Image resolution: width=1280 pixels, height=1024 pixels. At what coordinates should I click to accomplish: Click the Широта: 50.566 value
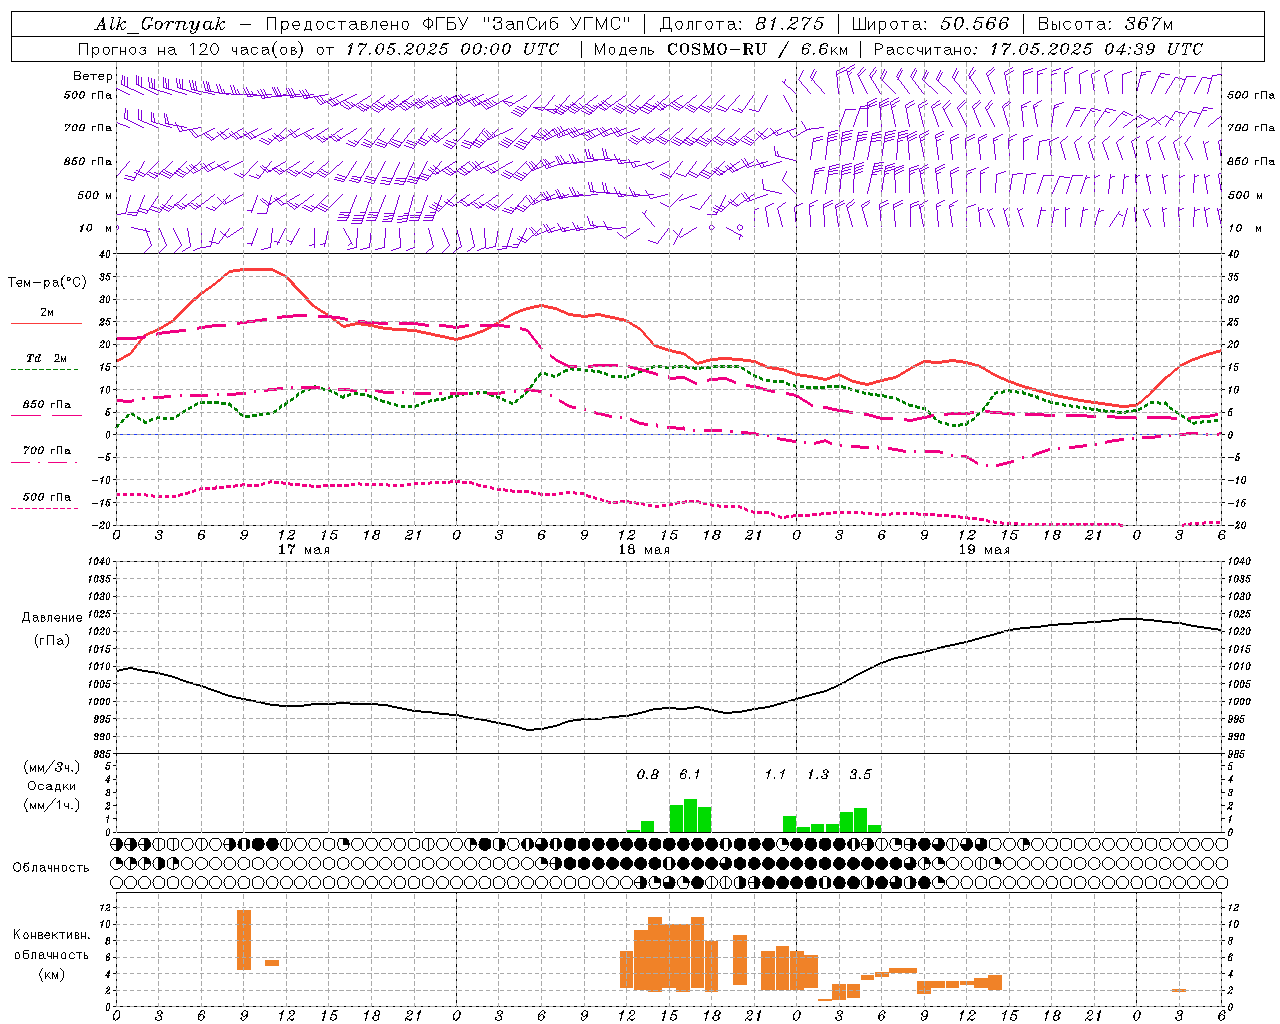coord(931,24)
